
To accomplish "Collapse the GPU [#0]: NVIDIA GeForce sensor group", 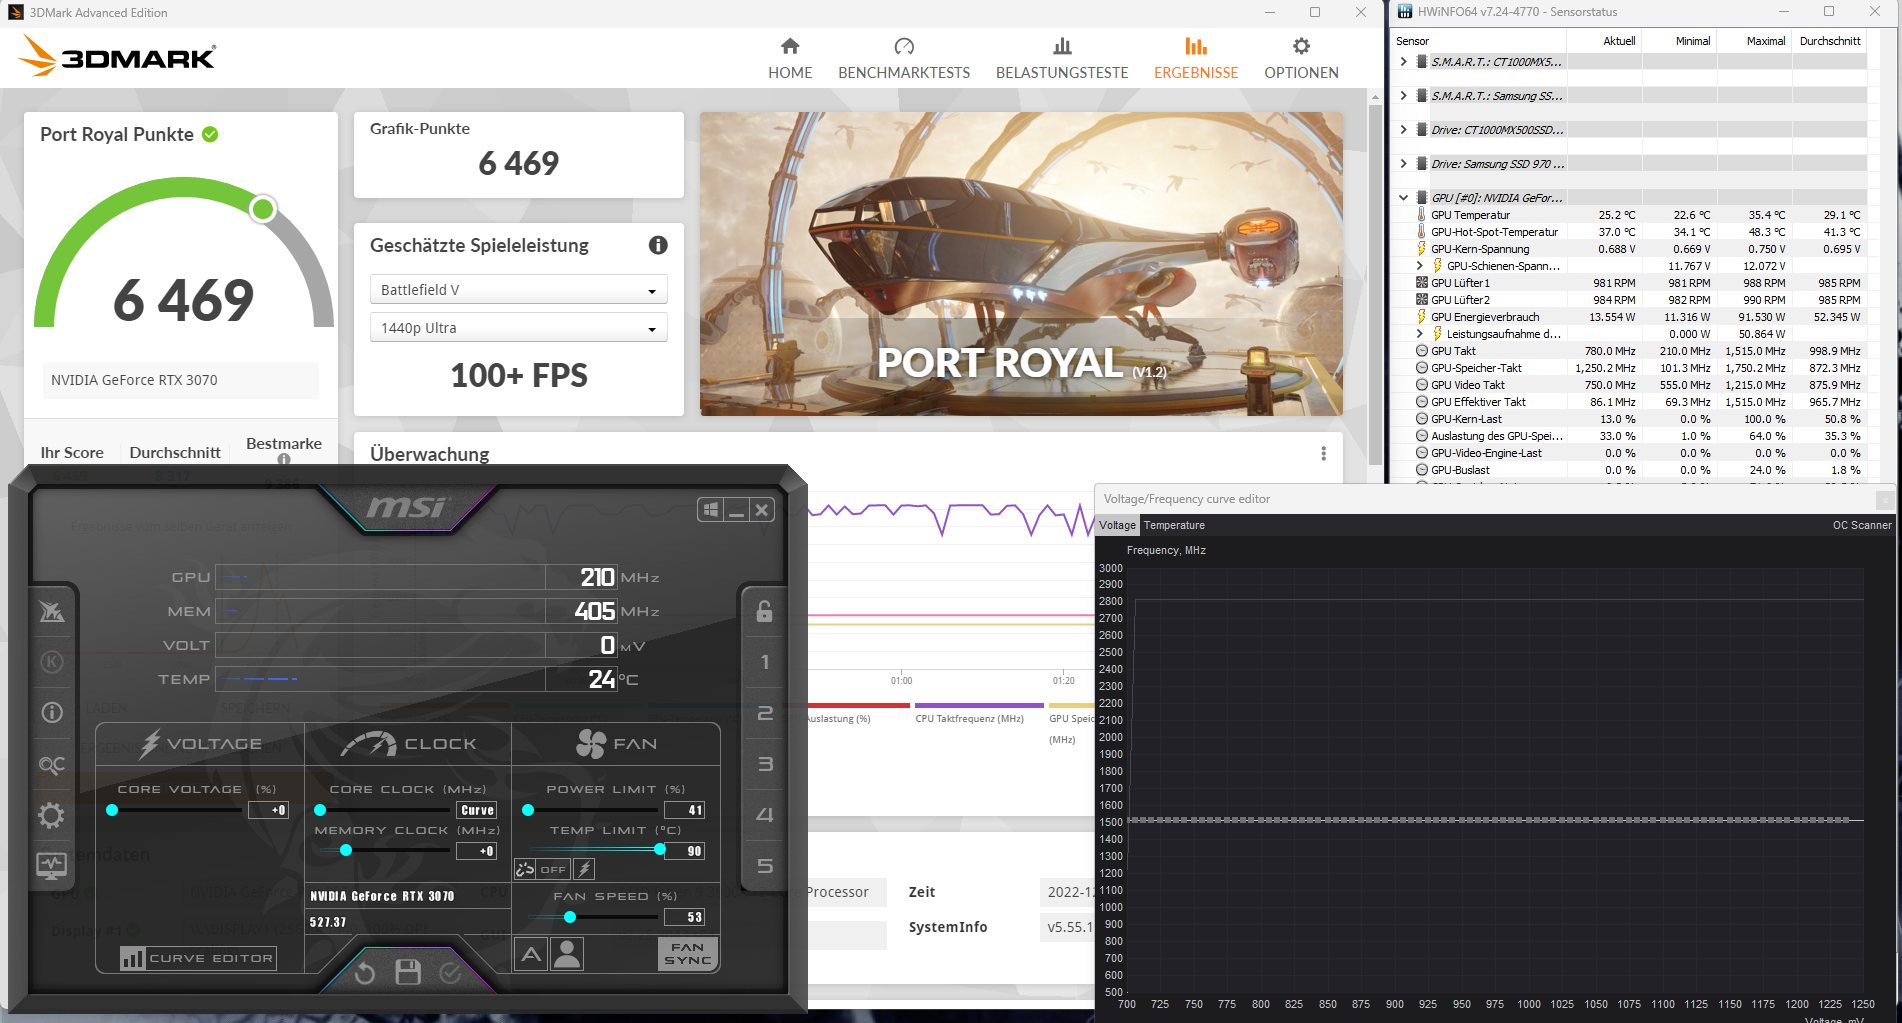I will pos(1404,198).
